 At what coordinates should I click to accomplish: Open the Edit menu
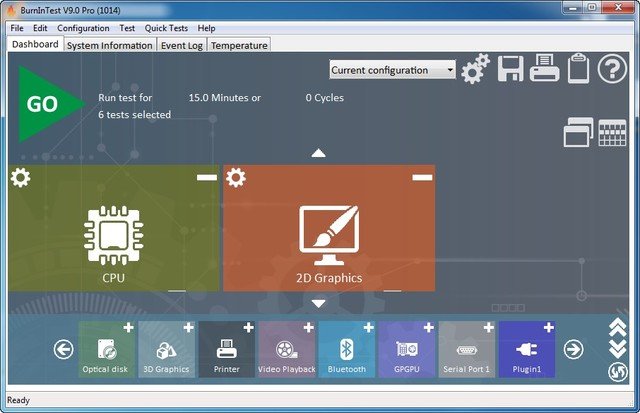(x=40, y=28)
